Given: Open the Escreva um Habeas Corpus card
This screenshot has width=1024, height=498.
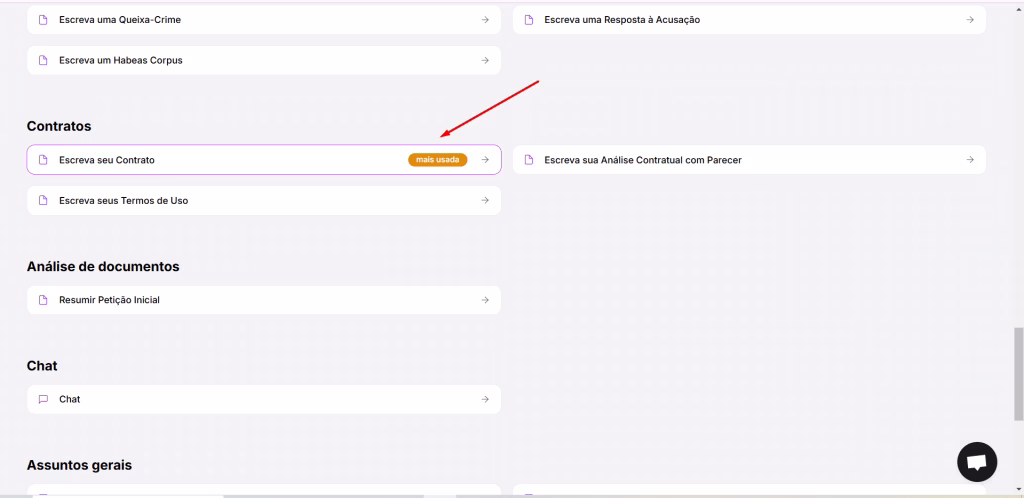Looking at the screenshot, I should coord(264,60).
